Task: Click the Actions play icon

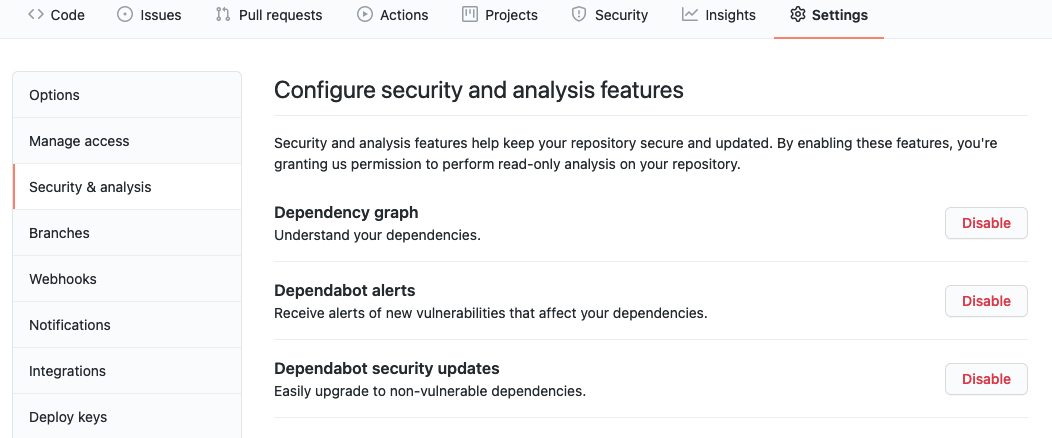Action: click(x=365, y=15)
